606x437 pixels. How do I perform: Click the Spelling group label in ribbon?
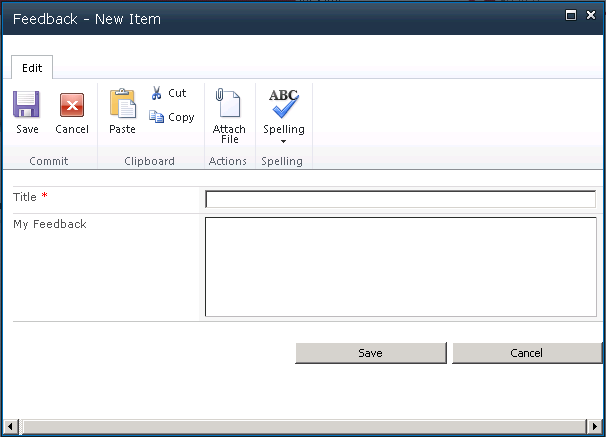coord(282,161)
